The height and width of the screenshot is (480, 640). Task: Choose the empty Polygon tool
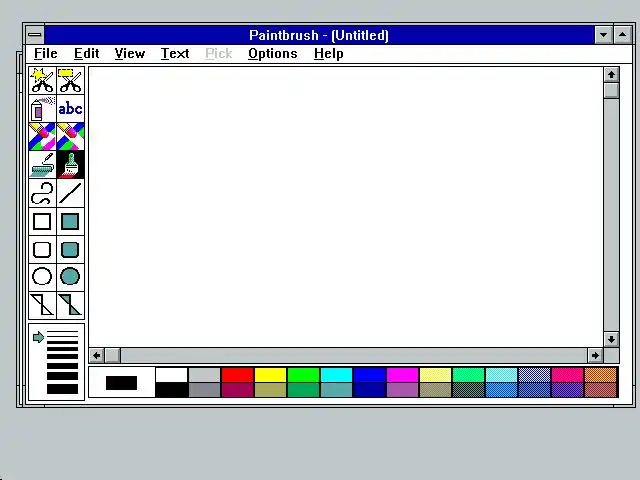coord(42,305)
